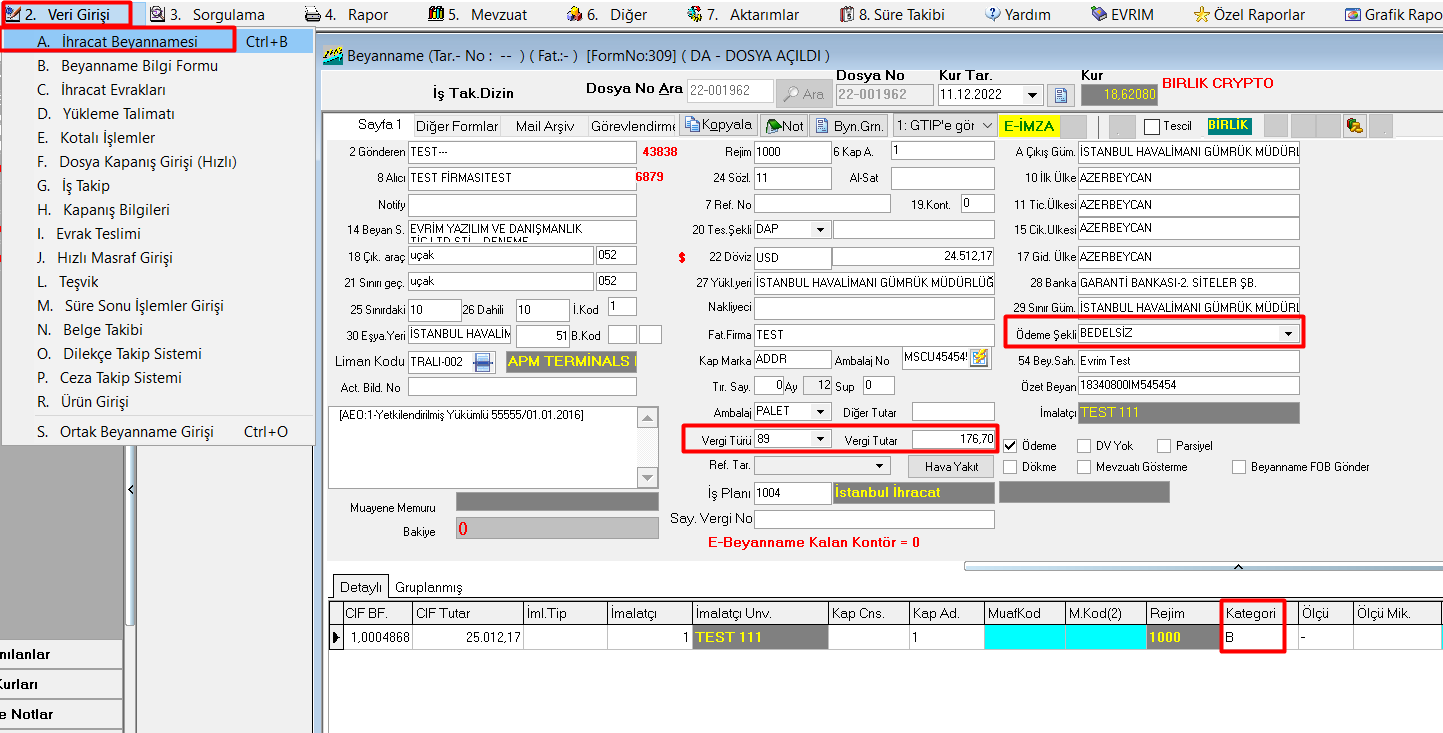Switch to the Diğer Formlar tab
This screenshot has height=733, width=1443.
[457, 126]
